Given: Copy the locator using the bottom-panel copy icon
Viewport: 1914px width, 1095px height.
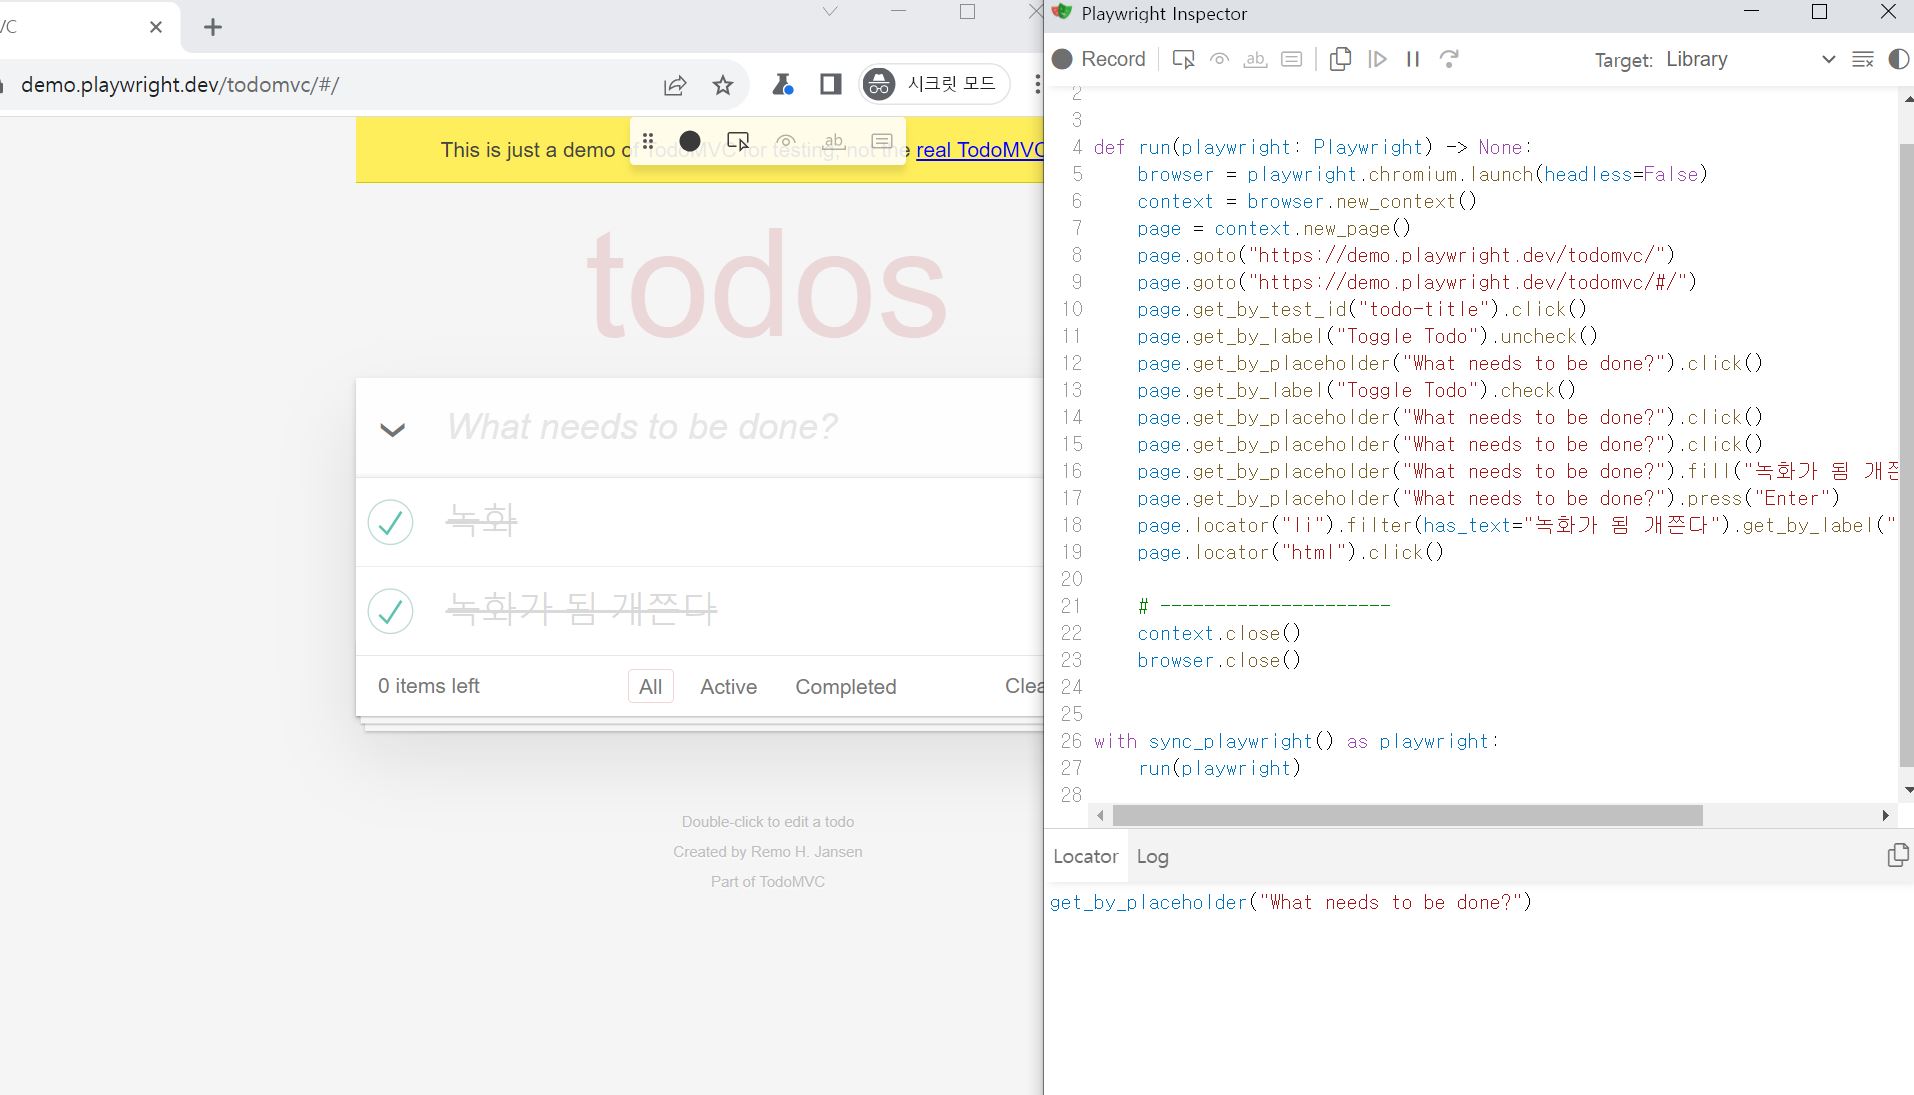Looking at the screenshot, I should tap(1896, 856).
